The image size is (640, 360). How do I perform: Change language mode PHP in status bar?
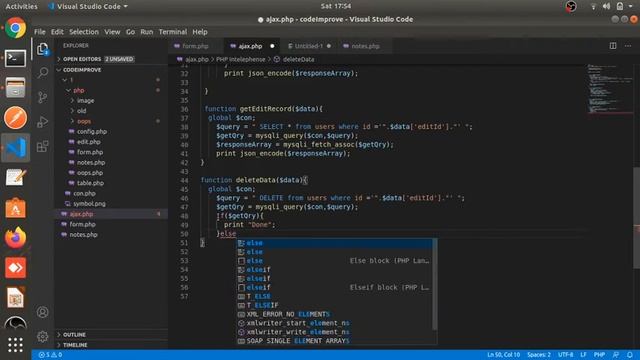coord(599,355)
